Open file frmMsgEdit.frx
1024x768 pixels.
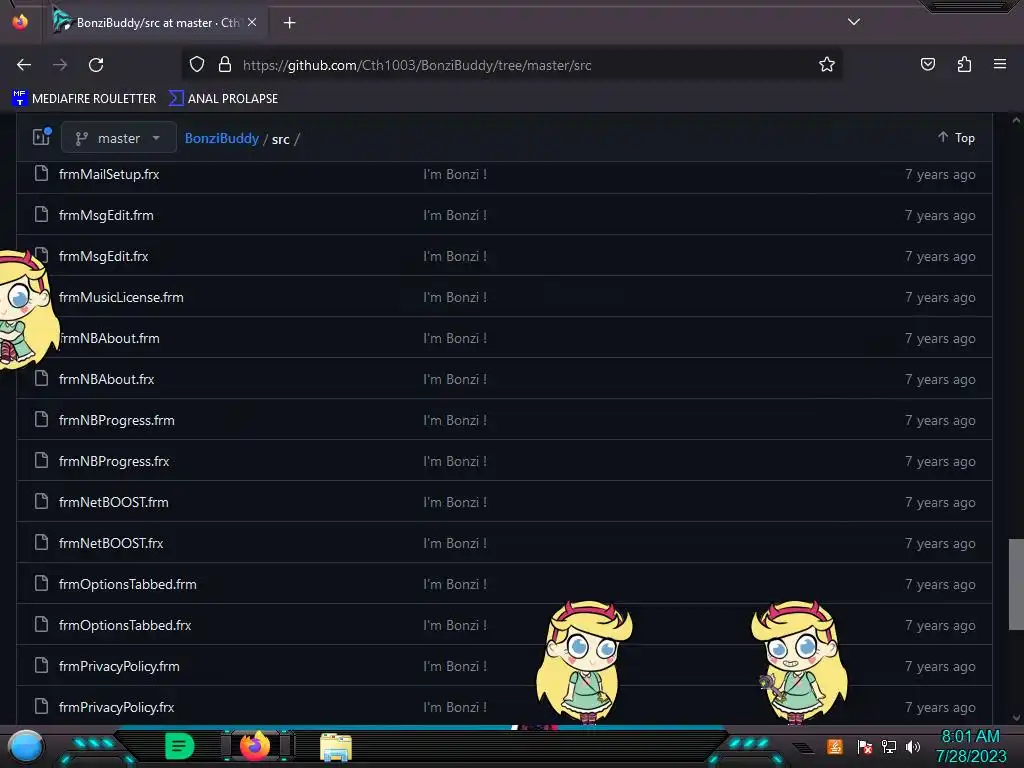click(104, 257)
